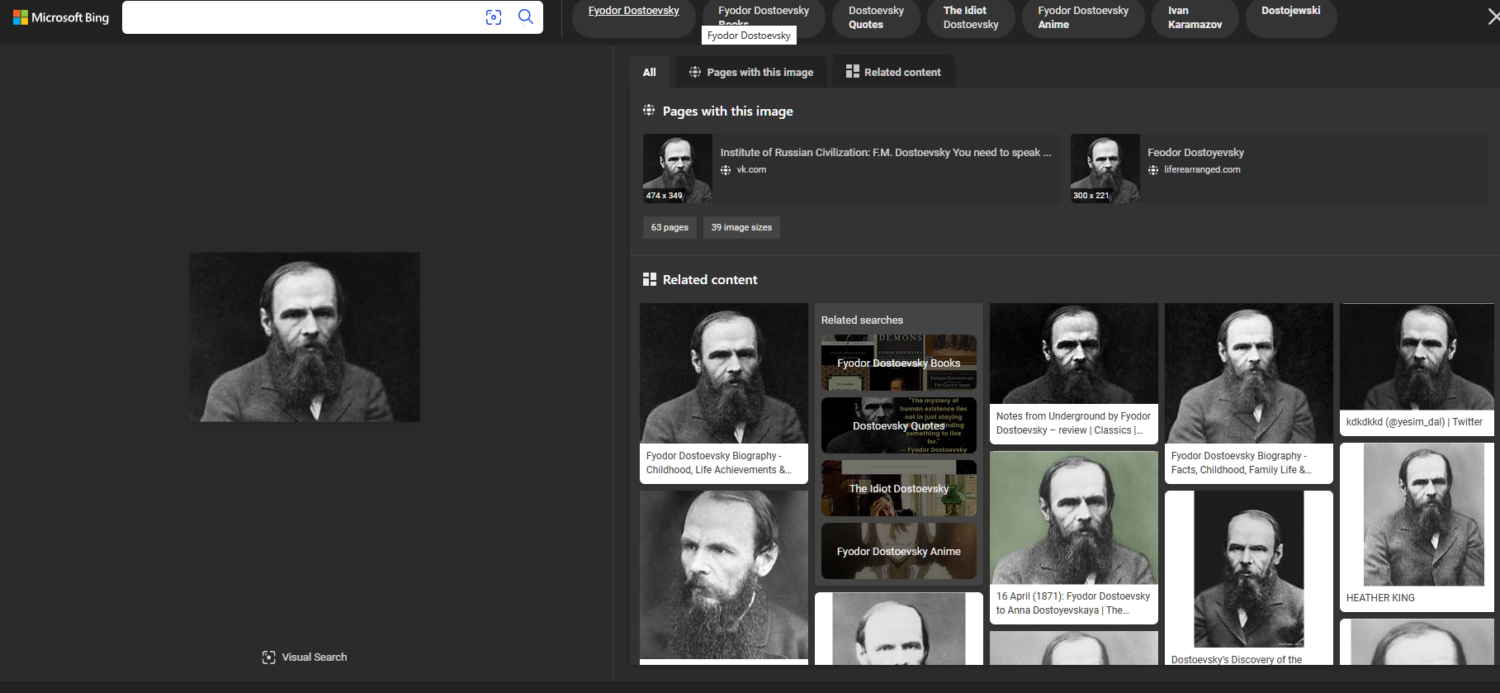Image resolution: width=1500 pixels, height=693 pixels.
Task: Open Dostoevsky's Discovery of the card
Action: tap(1249, 578)
